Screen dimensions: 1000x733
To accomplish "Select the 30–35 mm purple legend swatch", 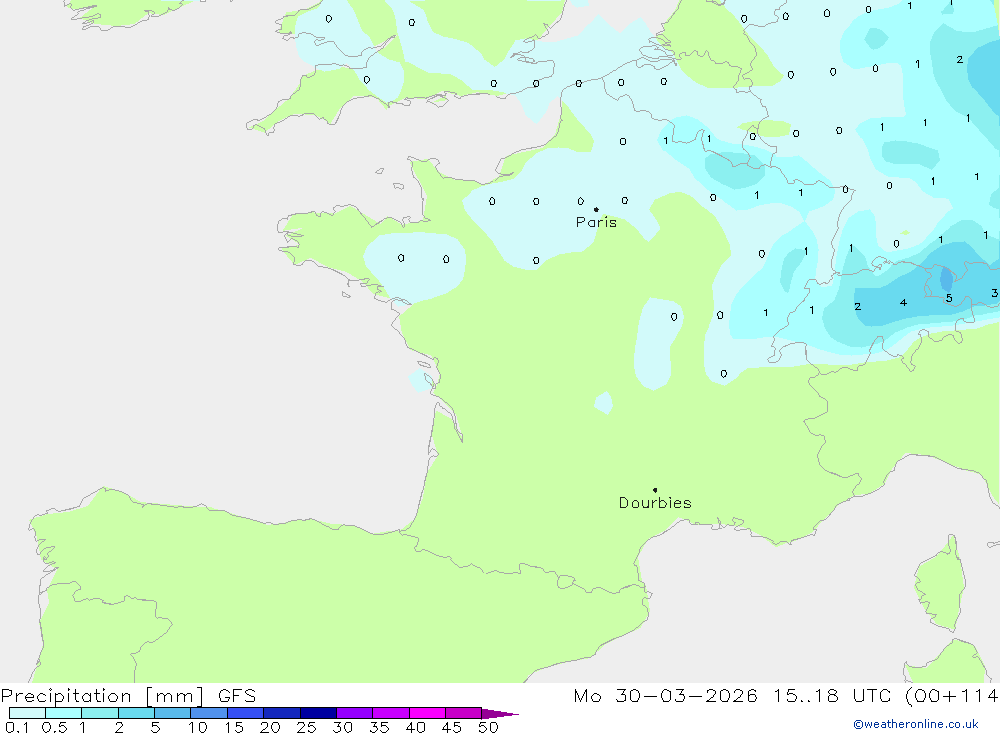I will pyautogui.click(x=355, y=713).
